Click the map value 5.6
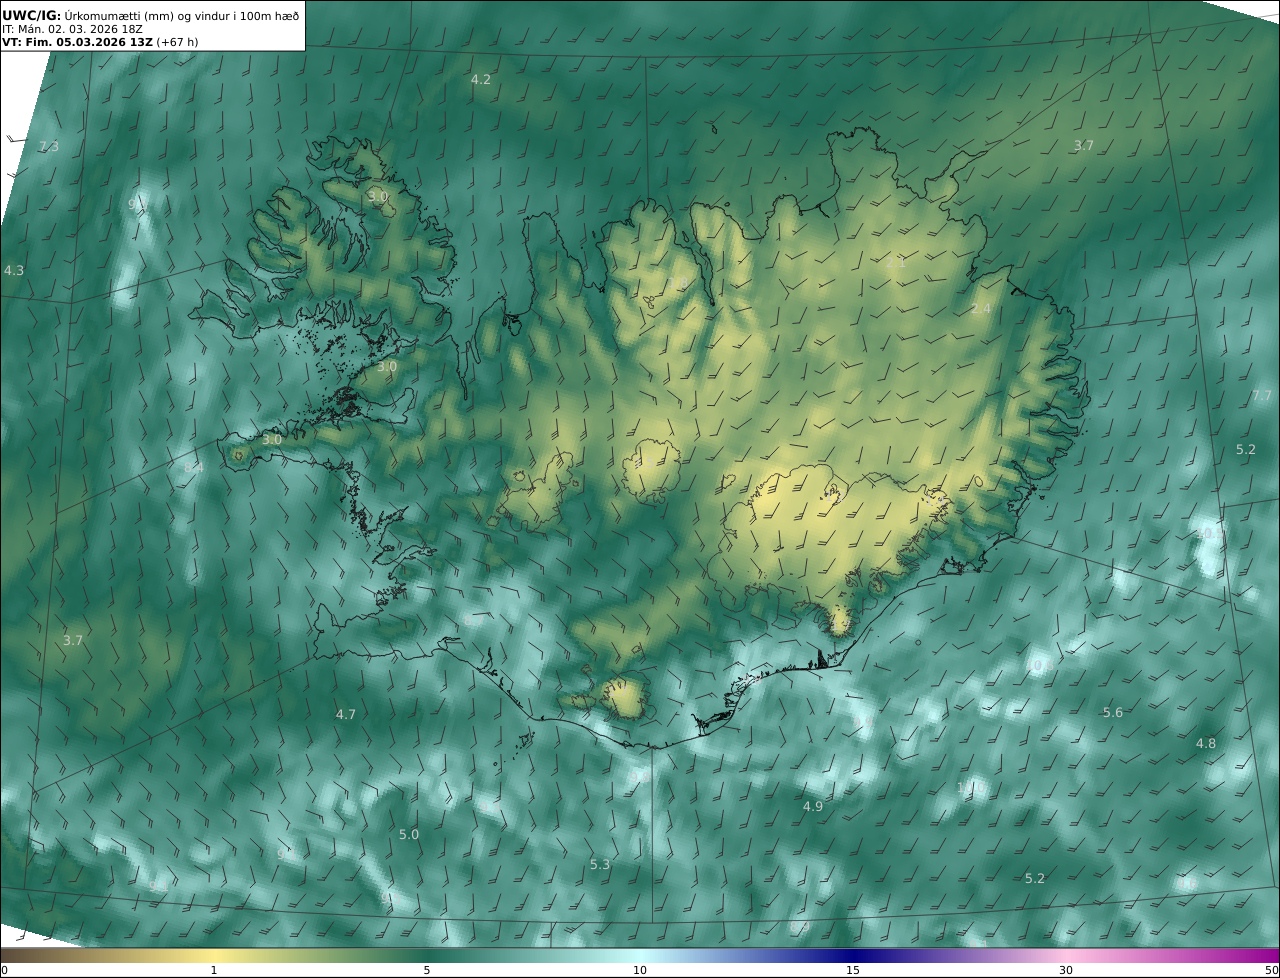Viewport: 1280px width, 978px height. point(1113,712)
